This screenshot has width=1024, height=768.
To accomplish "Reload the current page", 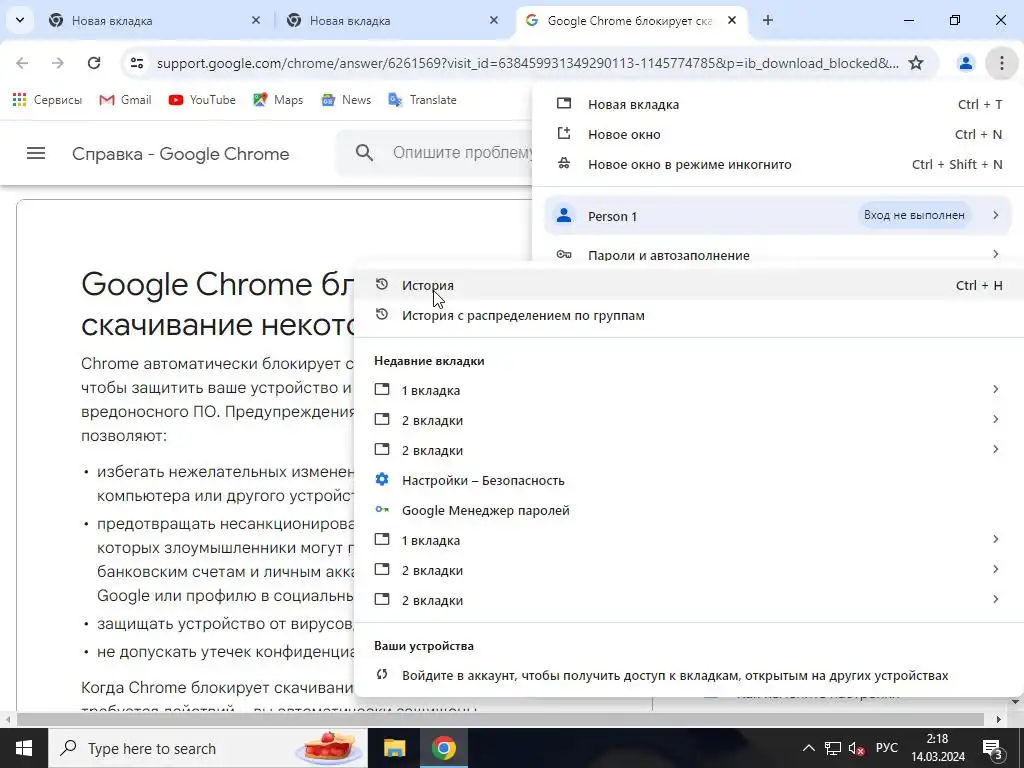I will pos(94,63).
